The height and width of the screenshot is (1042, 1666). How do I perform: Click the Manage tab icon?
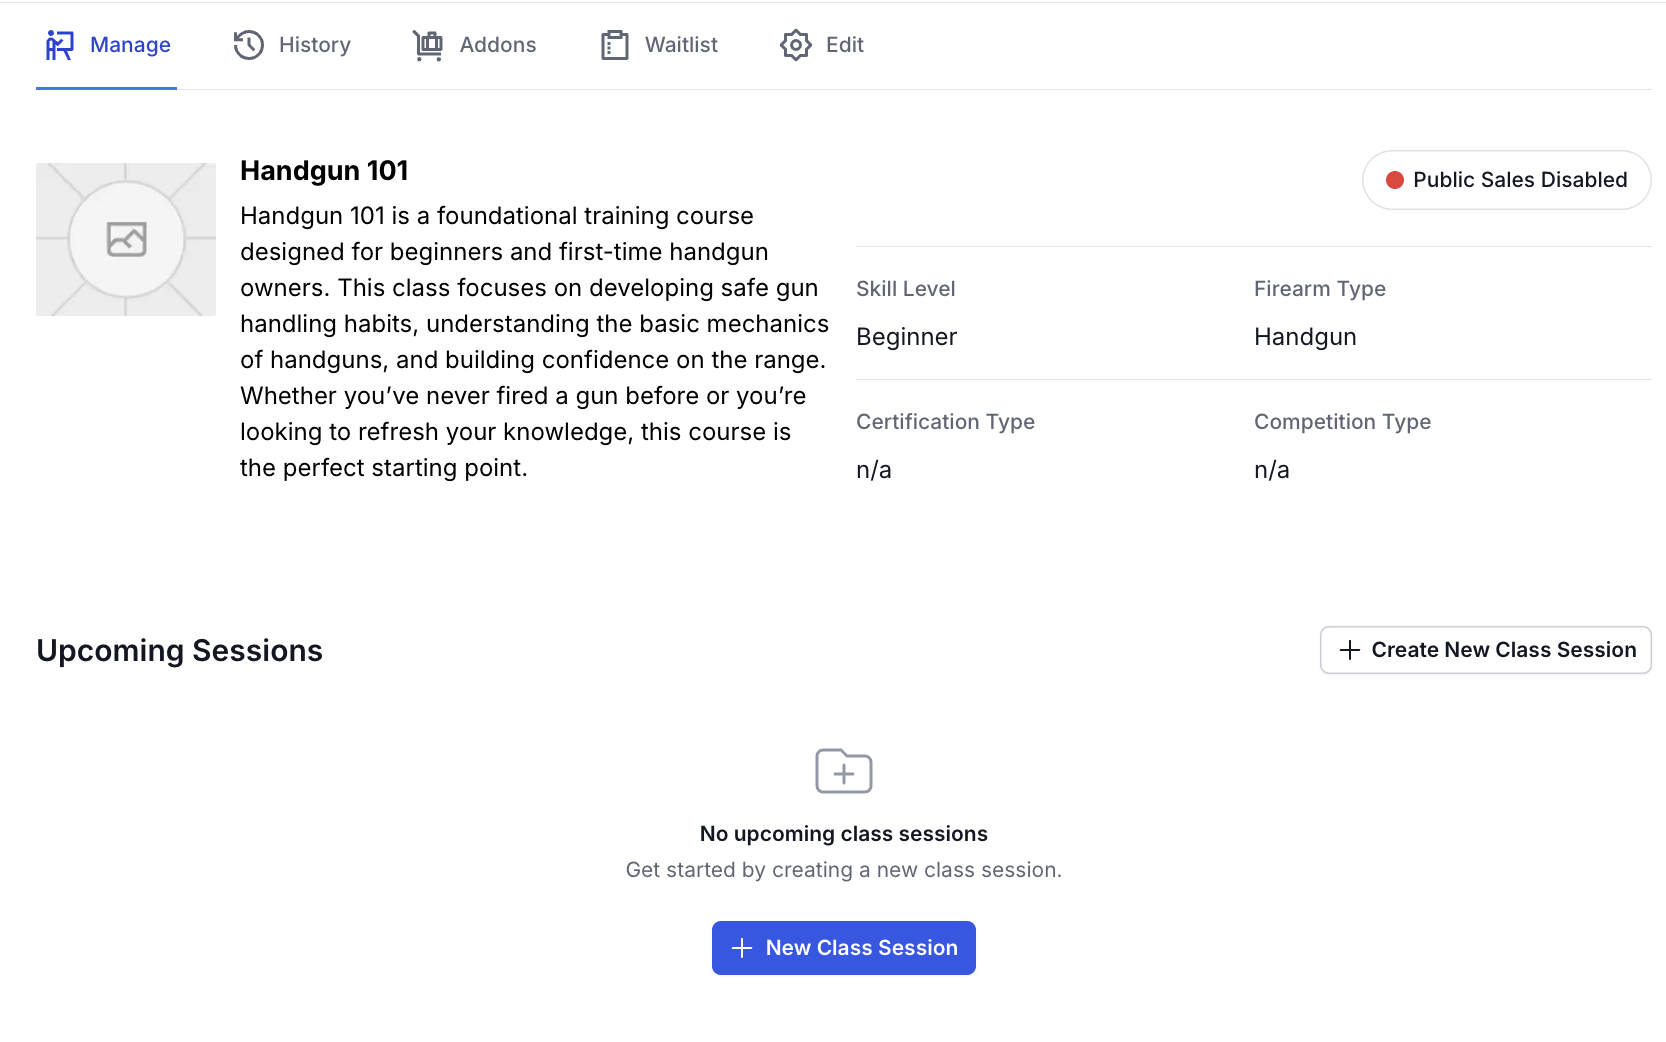tap(60, 45)
